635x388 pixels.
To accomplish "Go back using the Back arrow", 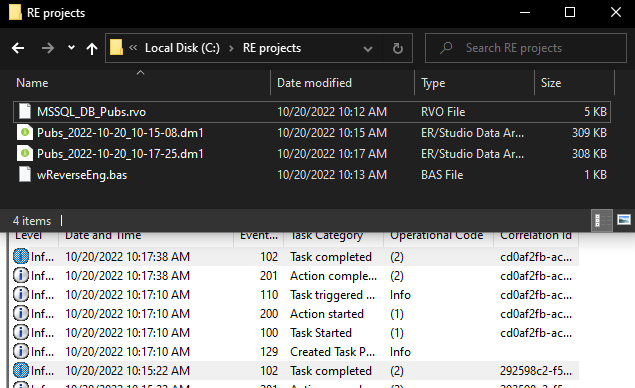I will (18, 48).
